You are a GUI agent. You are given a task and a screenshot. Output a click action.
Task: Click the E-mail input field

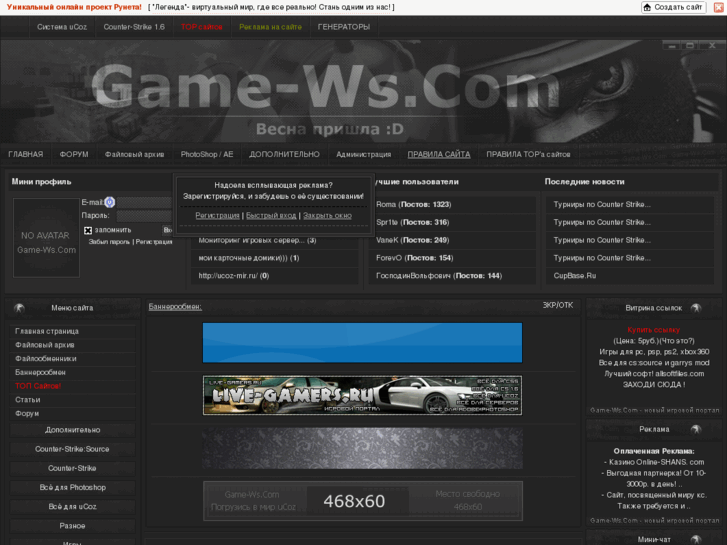point(144,202)
